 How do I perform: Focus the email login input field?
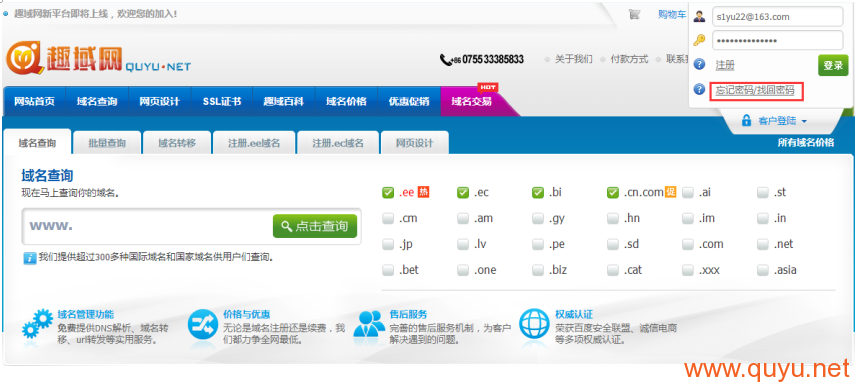[777, 16]
